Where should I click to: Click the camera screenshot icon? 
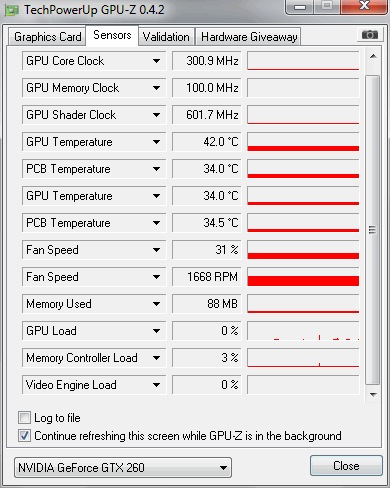tap(369, 34)
